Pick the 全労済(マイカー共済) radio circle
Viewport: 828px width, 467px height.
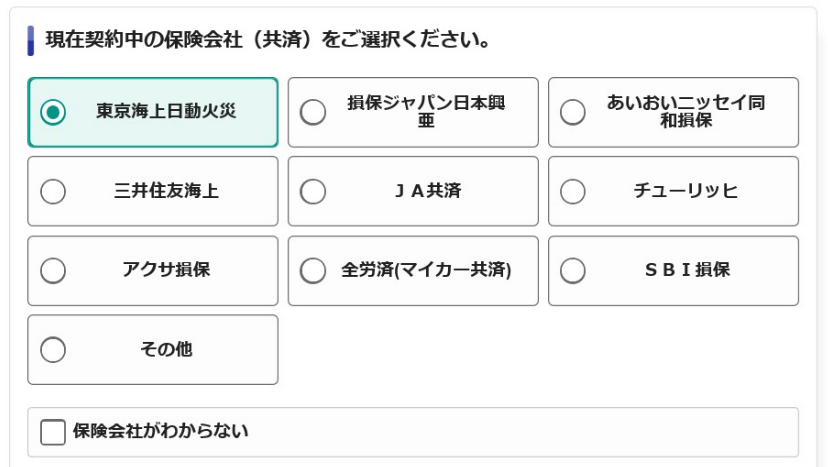pos(313,270)
